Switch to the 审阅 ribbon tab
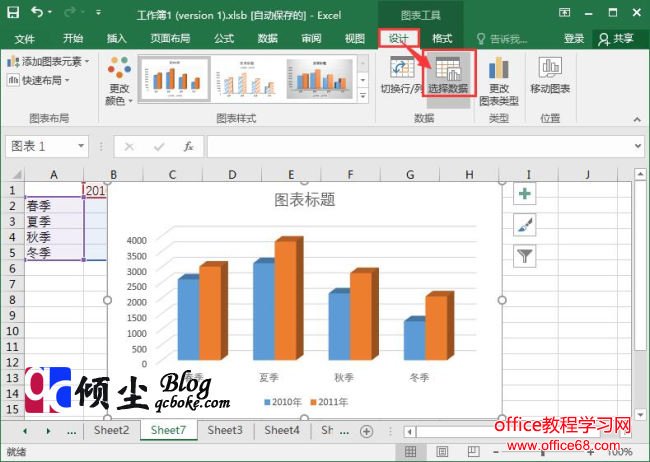650x462 pixels. coord(311,39)
